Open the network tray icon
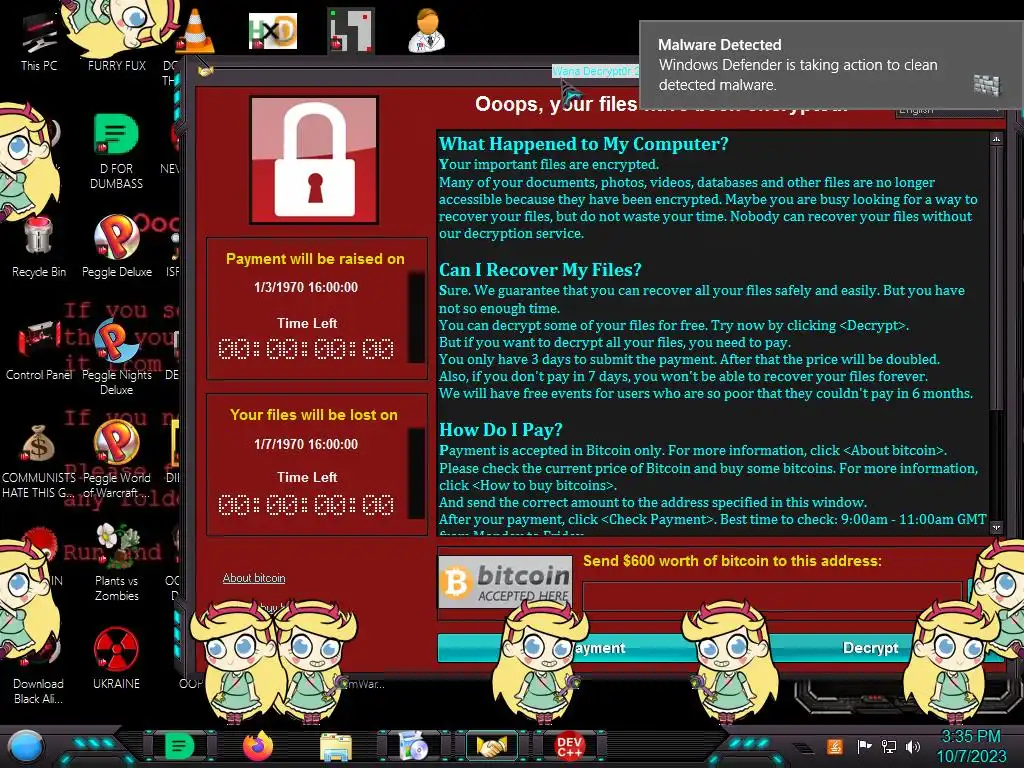Image resolution: width=1024 pixels, height=768 pixels. coord(889,746)
